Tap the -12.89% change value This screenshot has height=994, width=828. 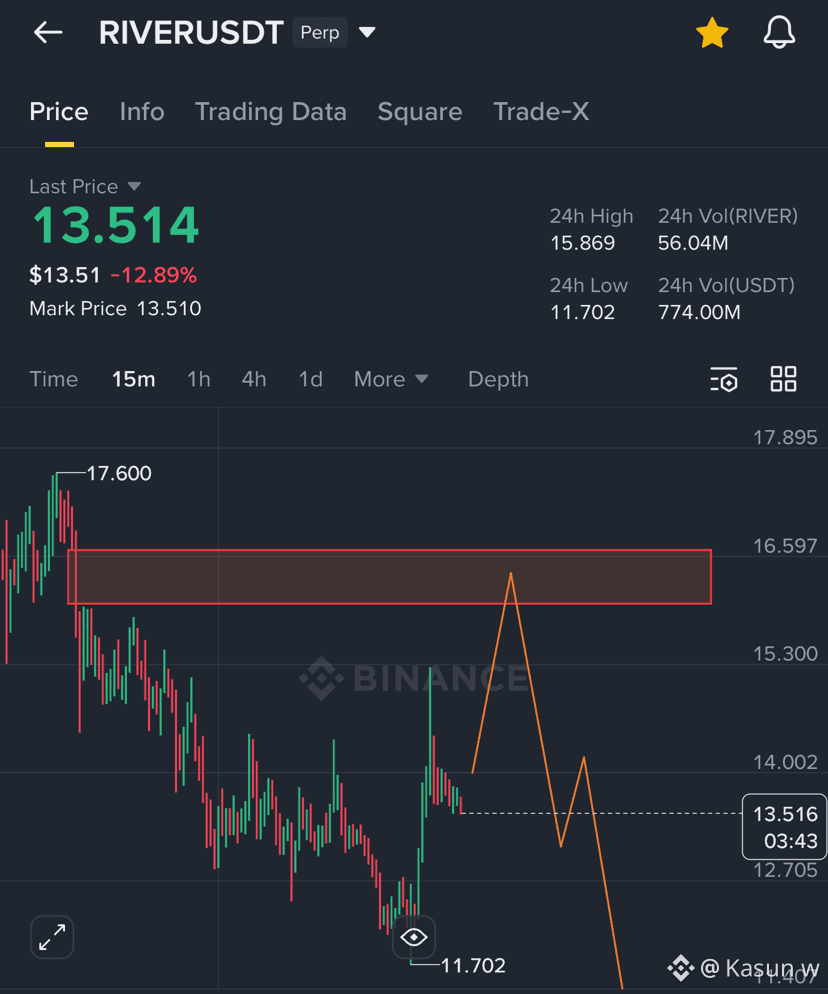(x=153, y=275)
